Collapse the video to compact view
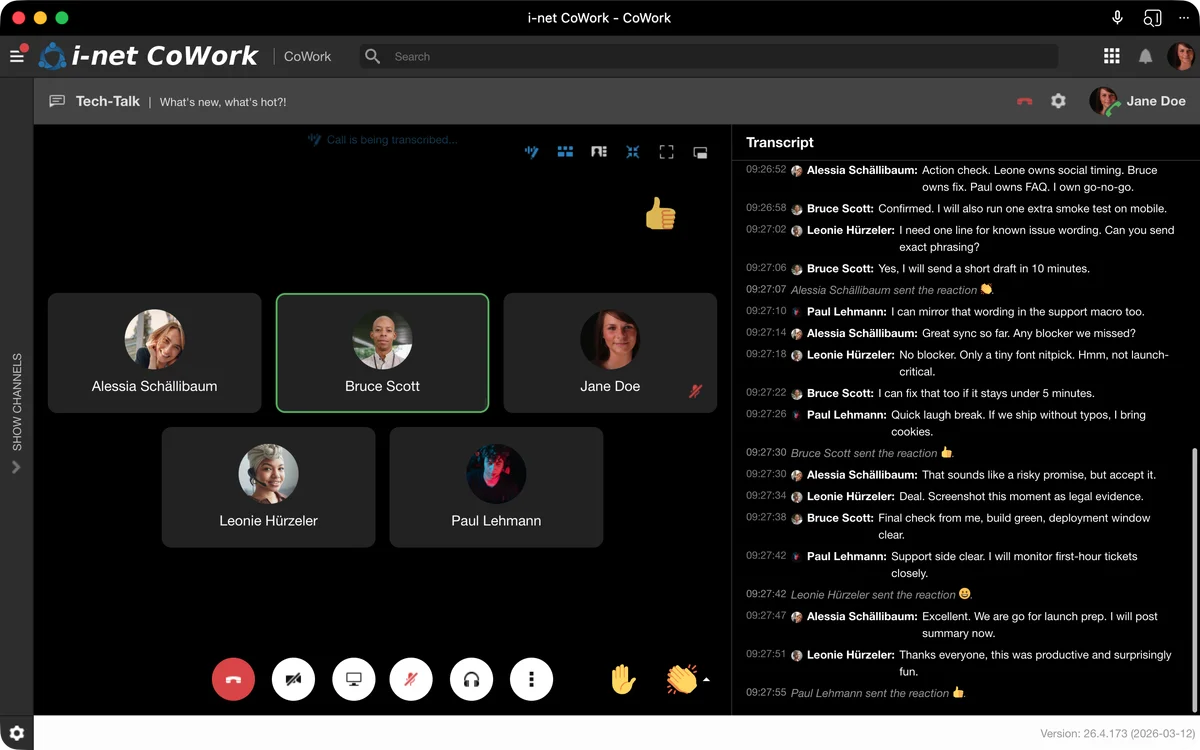1200x750 pixels. click(632, 152)
